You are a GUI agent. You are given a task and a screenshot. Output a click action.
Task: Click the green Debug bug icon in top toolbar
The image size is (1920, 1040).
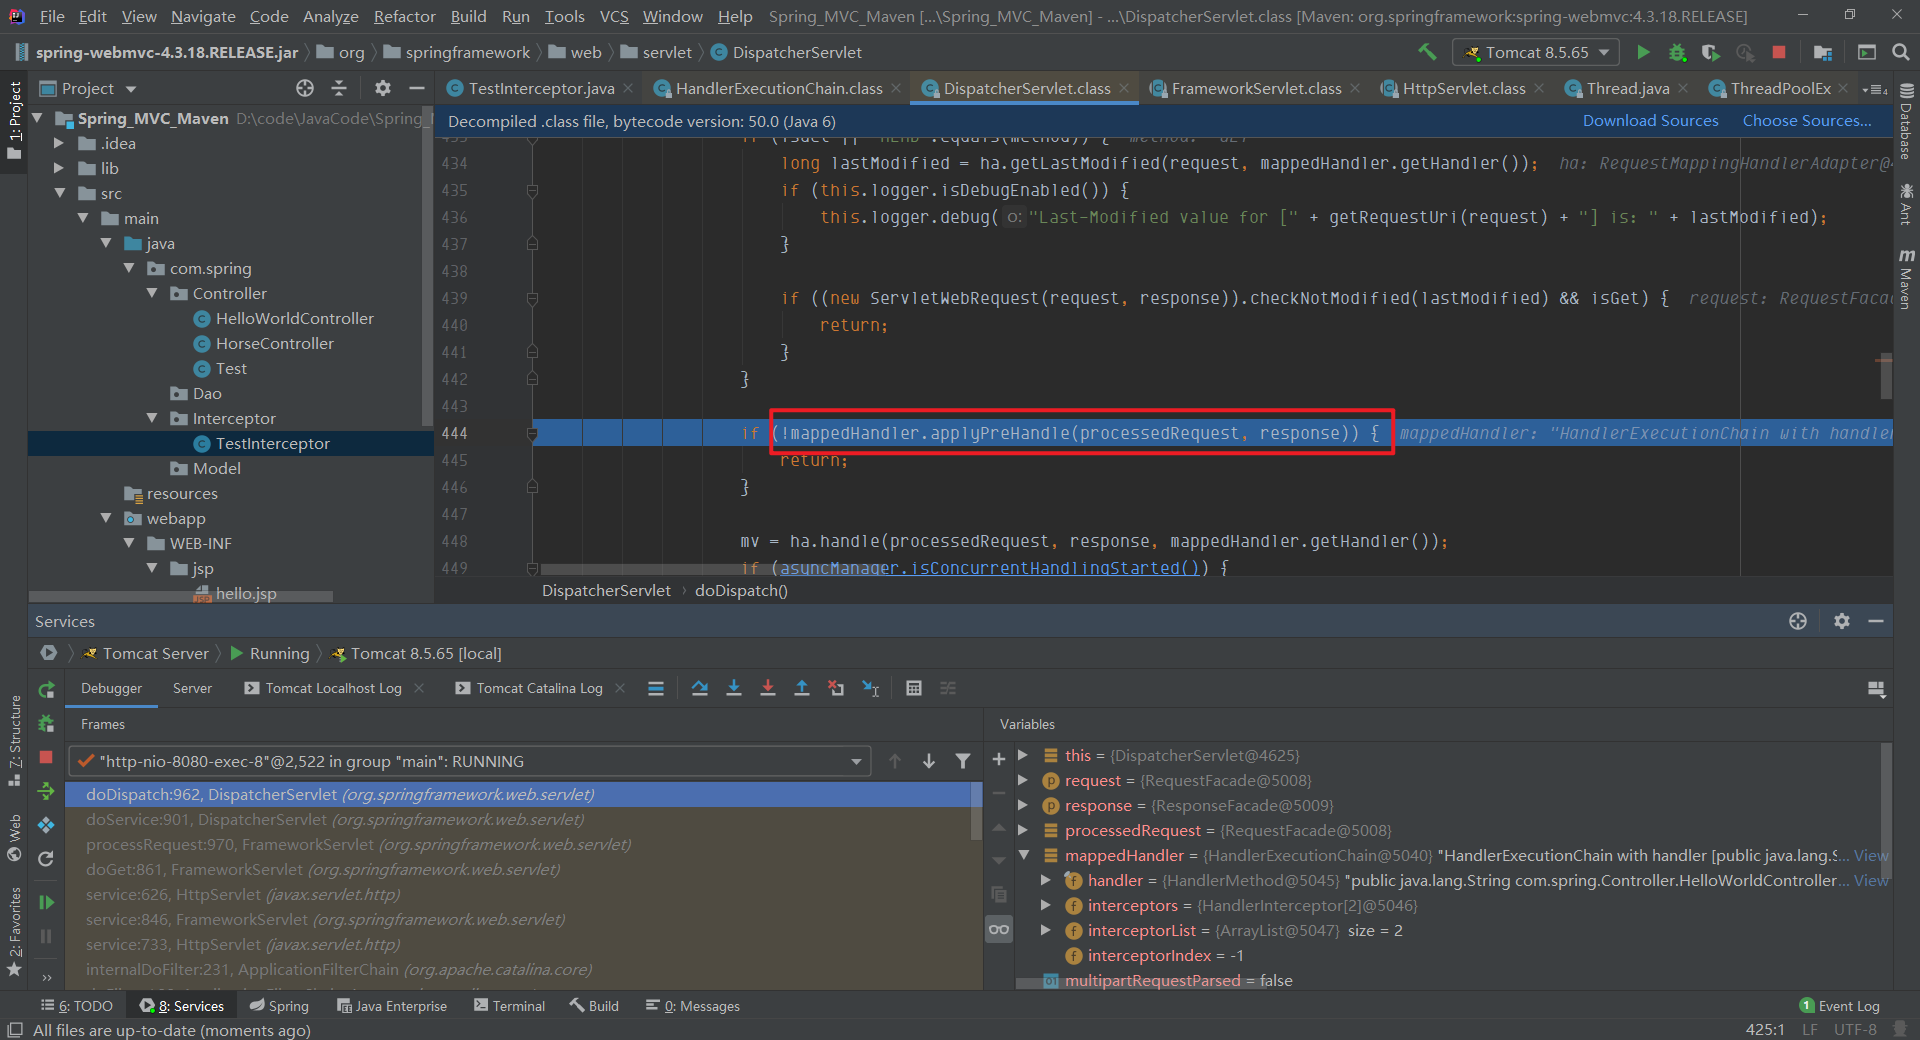[x=1677, y=52]
